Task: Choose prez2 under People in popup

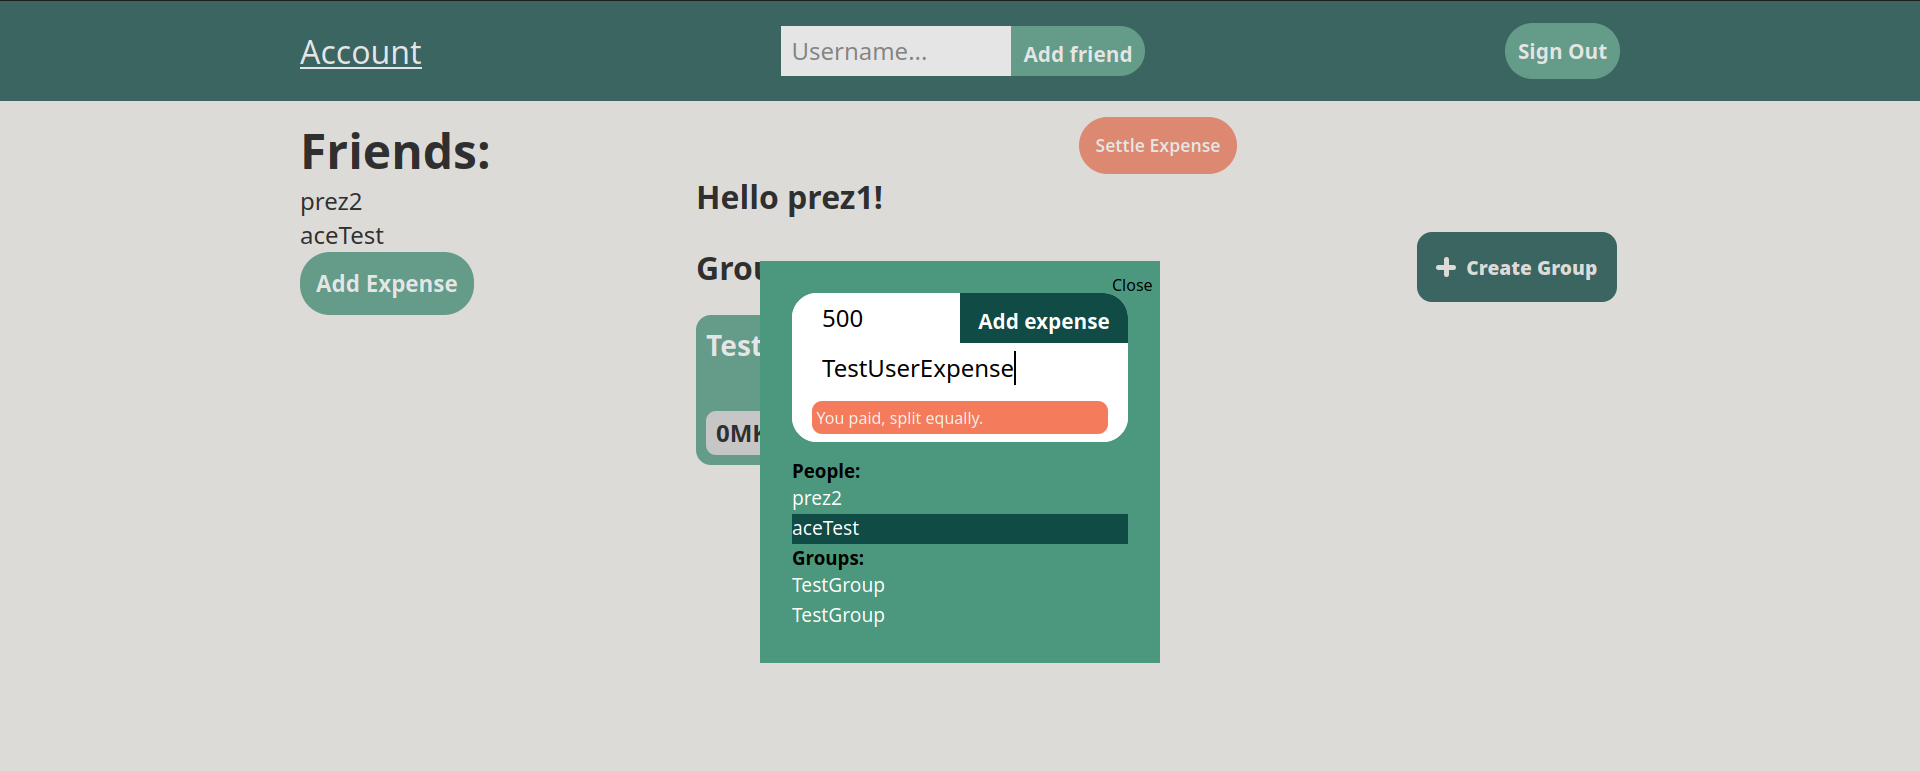Action: coord(817,498)
